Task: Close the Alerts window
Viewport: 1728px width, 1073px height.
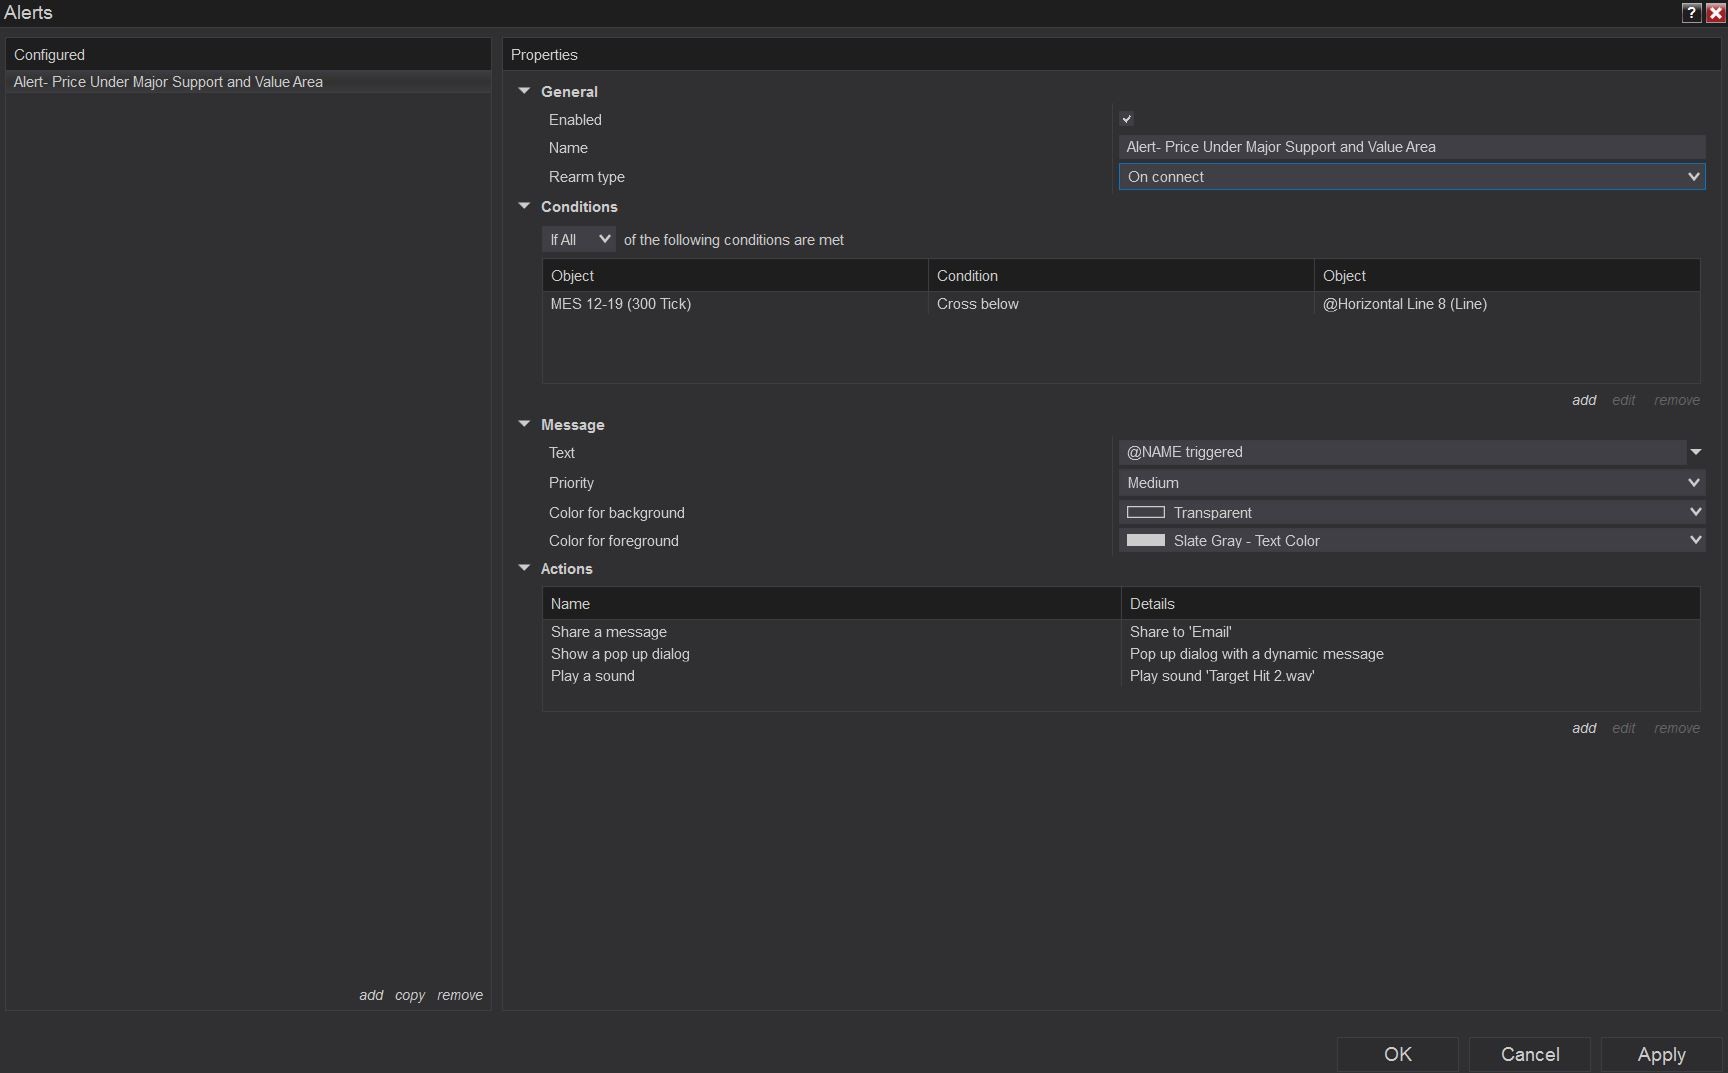Action: click(1715, 12)
